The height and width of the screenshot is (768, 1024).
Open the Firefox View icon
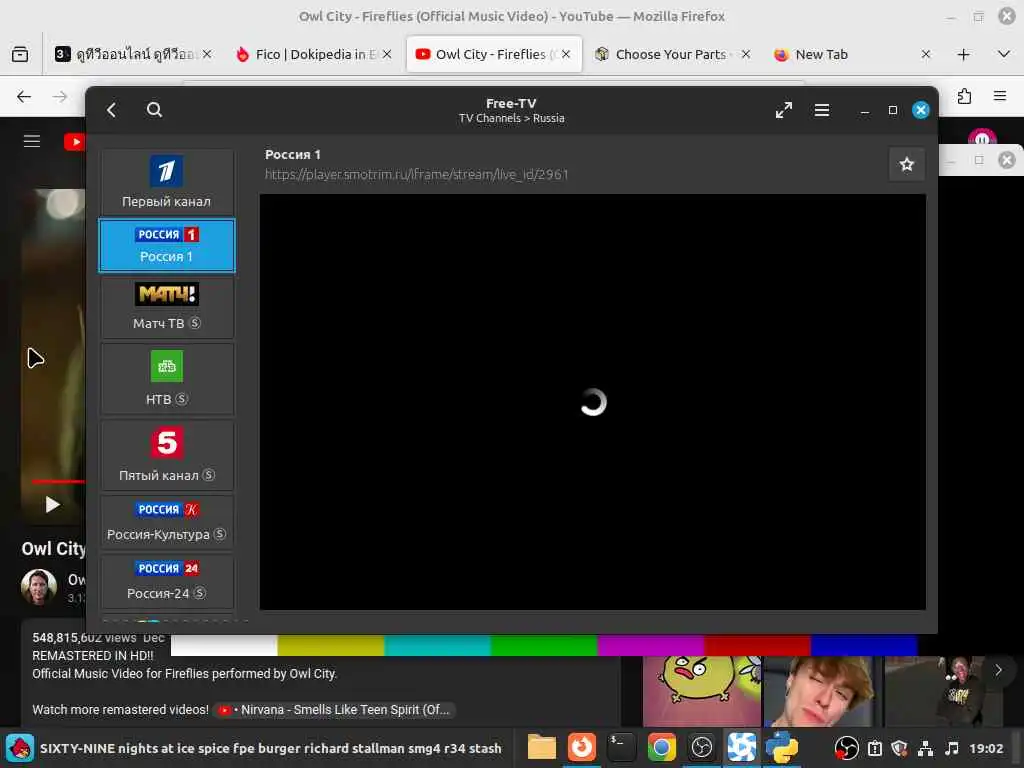pyautogui.click(x=20, y=54)
